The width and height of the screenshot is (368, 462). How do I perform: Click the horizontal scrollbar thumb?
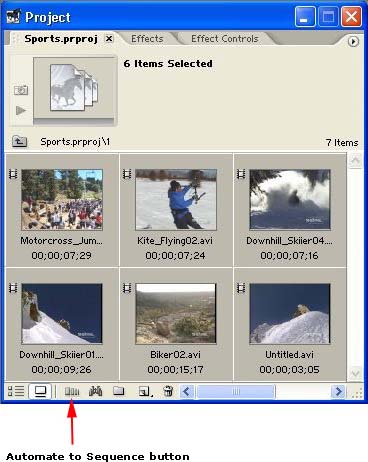pyautogui.click(x=236, y=391)
